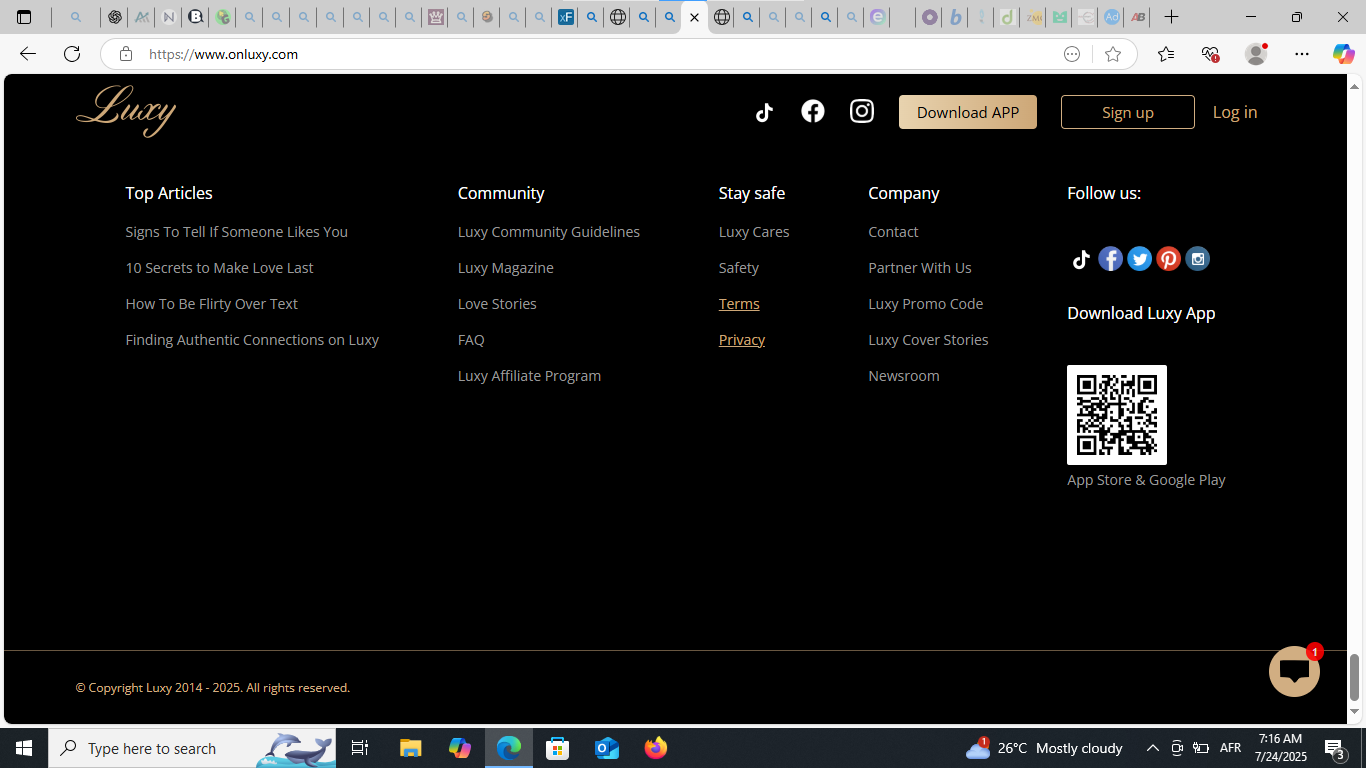The image size is (1366, 768).
Task: Open Browser essentials heart icon
Action: click(1210, 54)
